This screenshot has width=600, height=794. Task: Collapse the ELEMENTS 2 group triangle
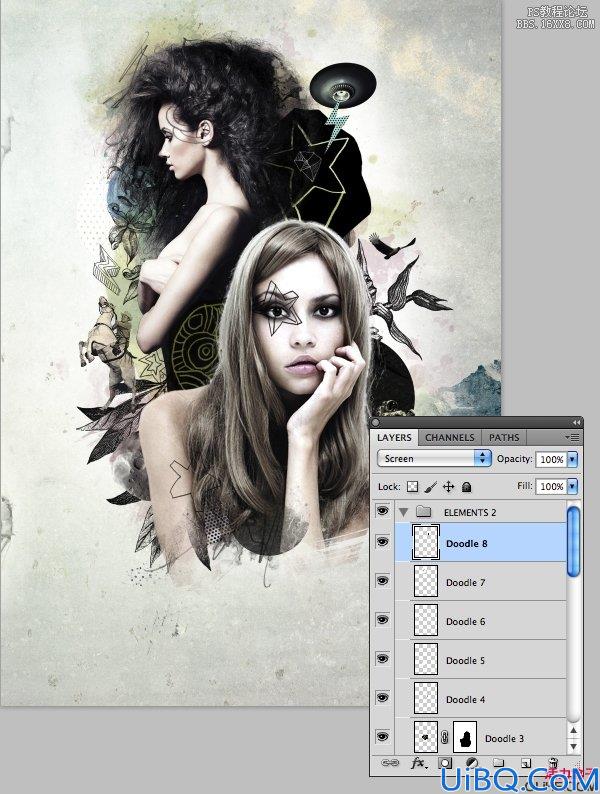coord(404,512)
